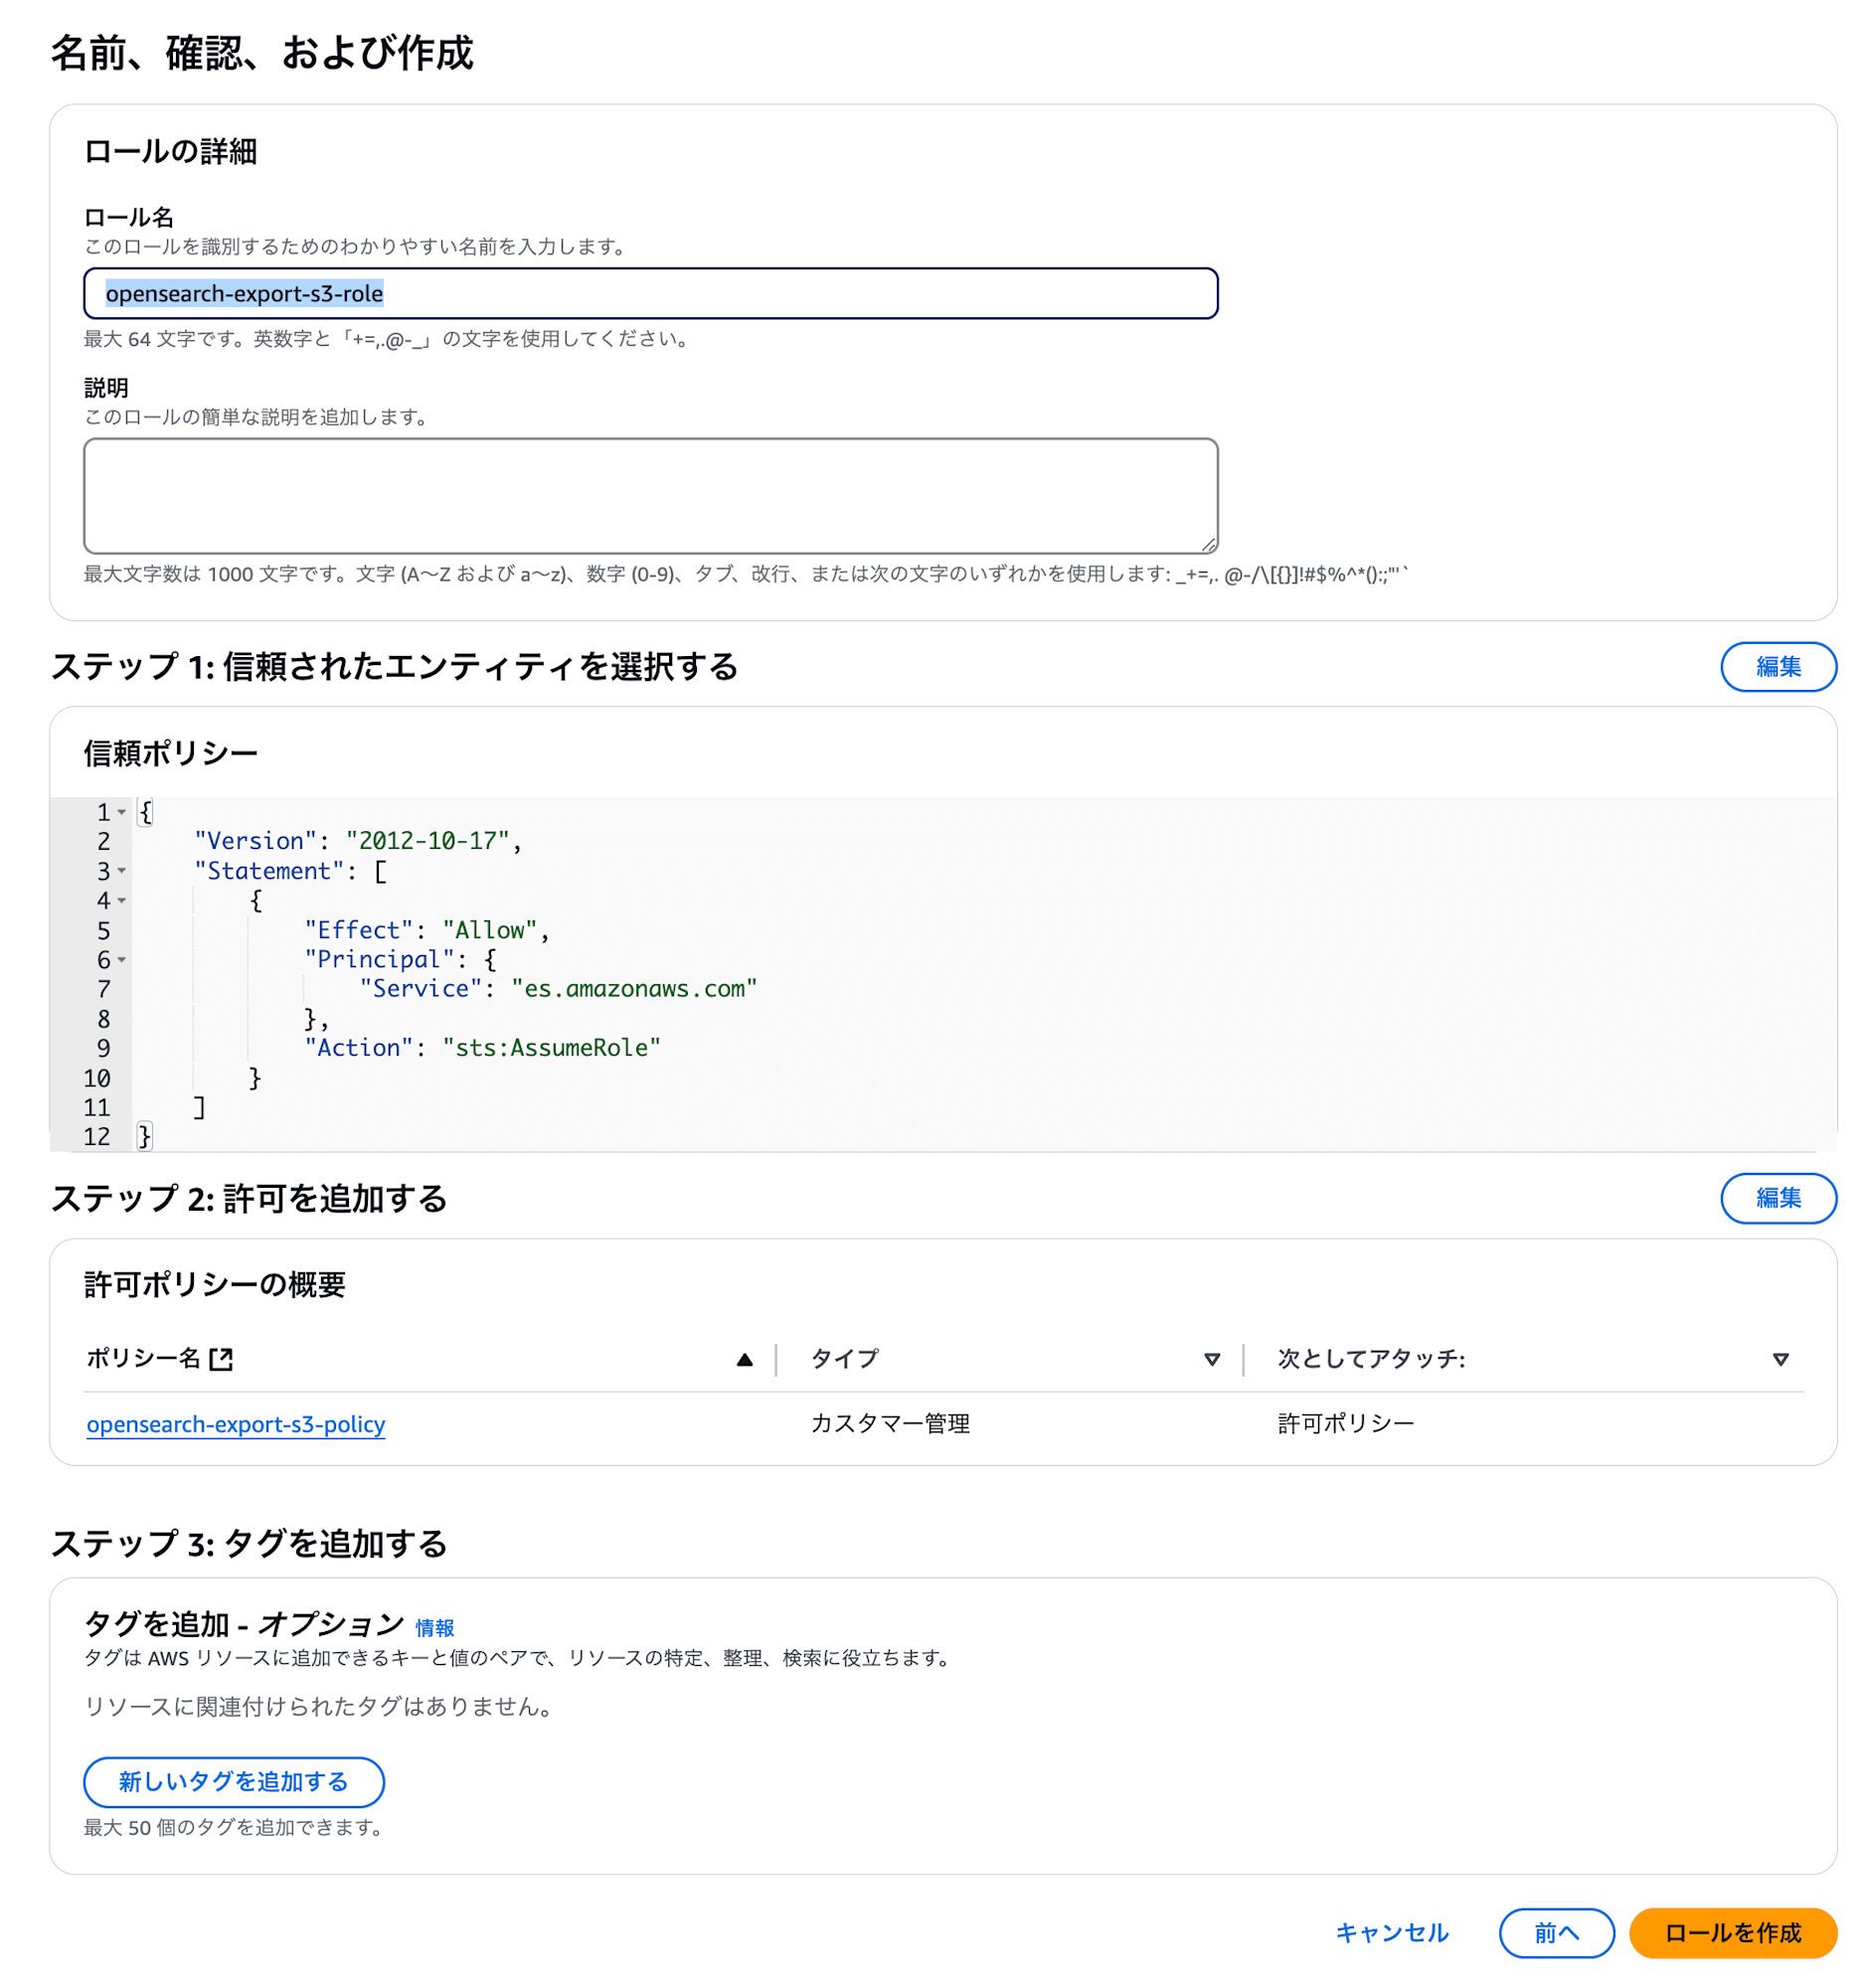Collapse line 3 Statement fold arrow
The height and width of the screenshot is (1988, 1870).
pos(122,871)
